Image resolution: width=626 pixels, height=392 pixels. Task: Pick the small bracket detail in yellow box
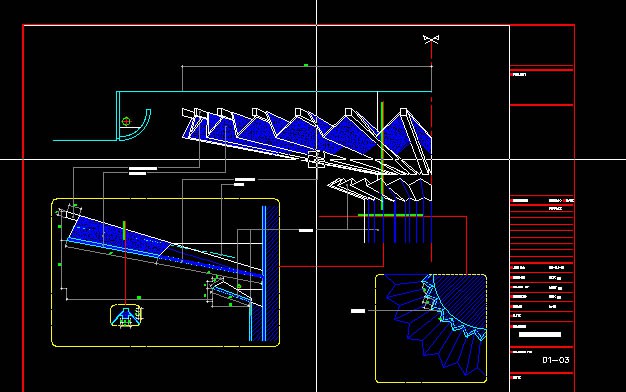[126, 316]
